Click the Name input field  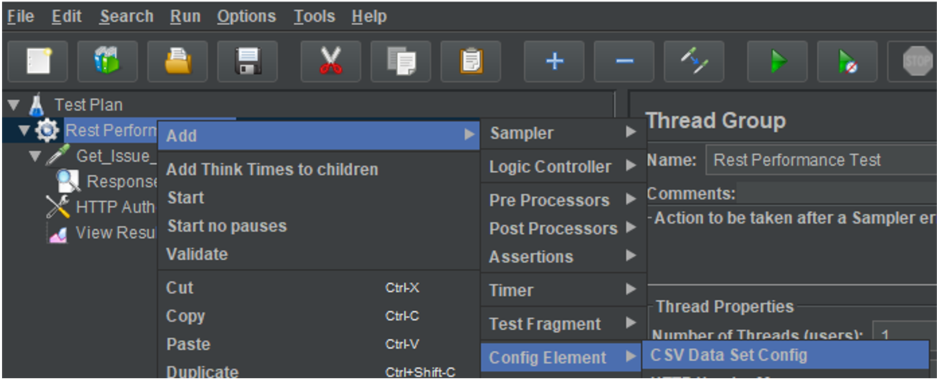[820, 160]
